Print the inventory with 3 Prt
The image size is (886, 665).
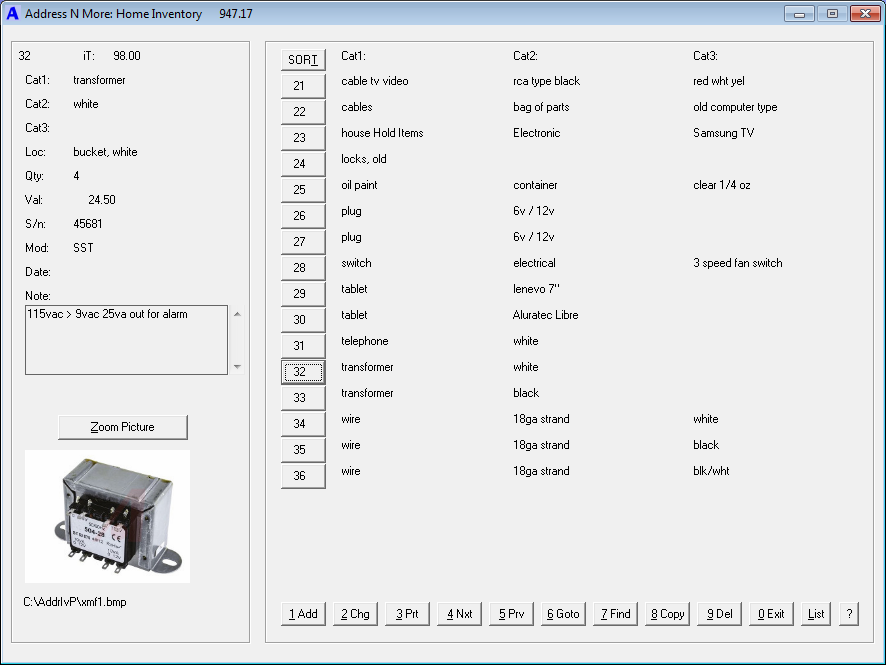tap(407, 613)
